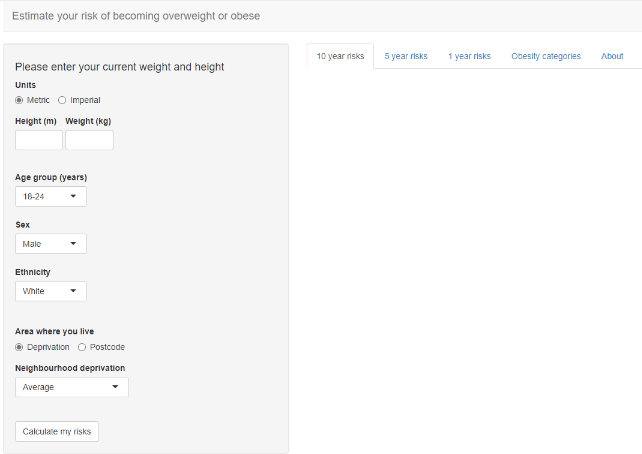Click the Calculate my risks button
The image size is (642, 454).
57,431
